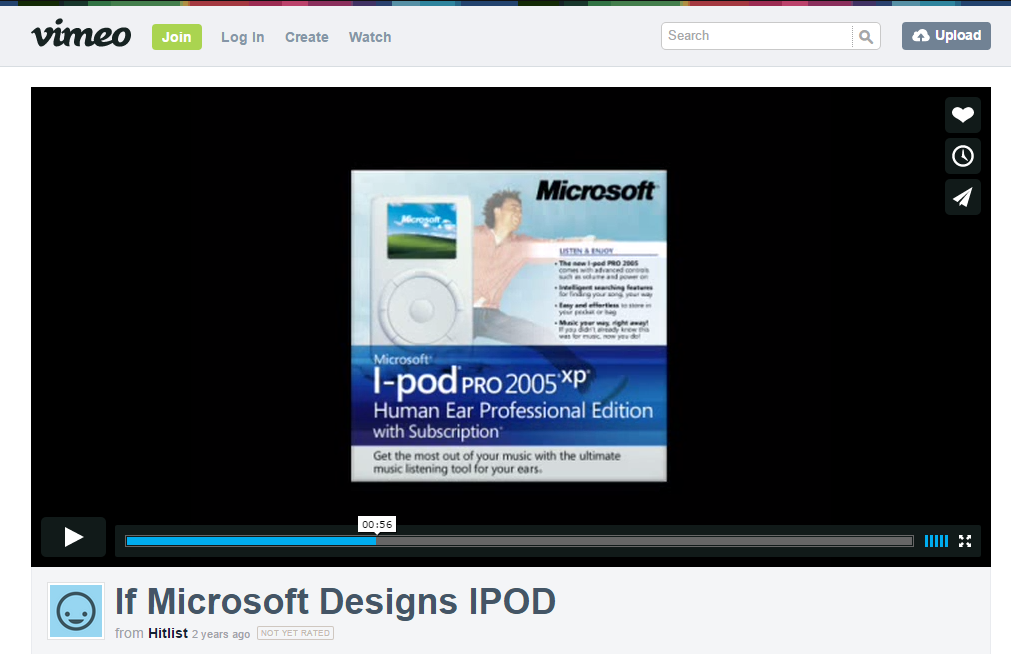Play the video
1011x654 pixels.
click(74, 537)
